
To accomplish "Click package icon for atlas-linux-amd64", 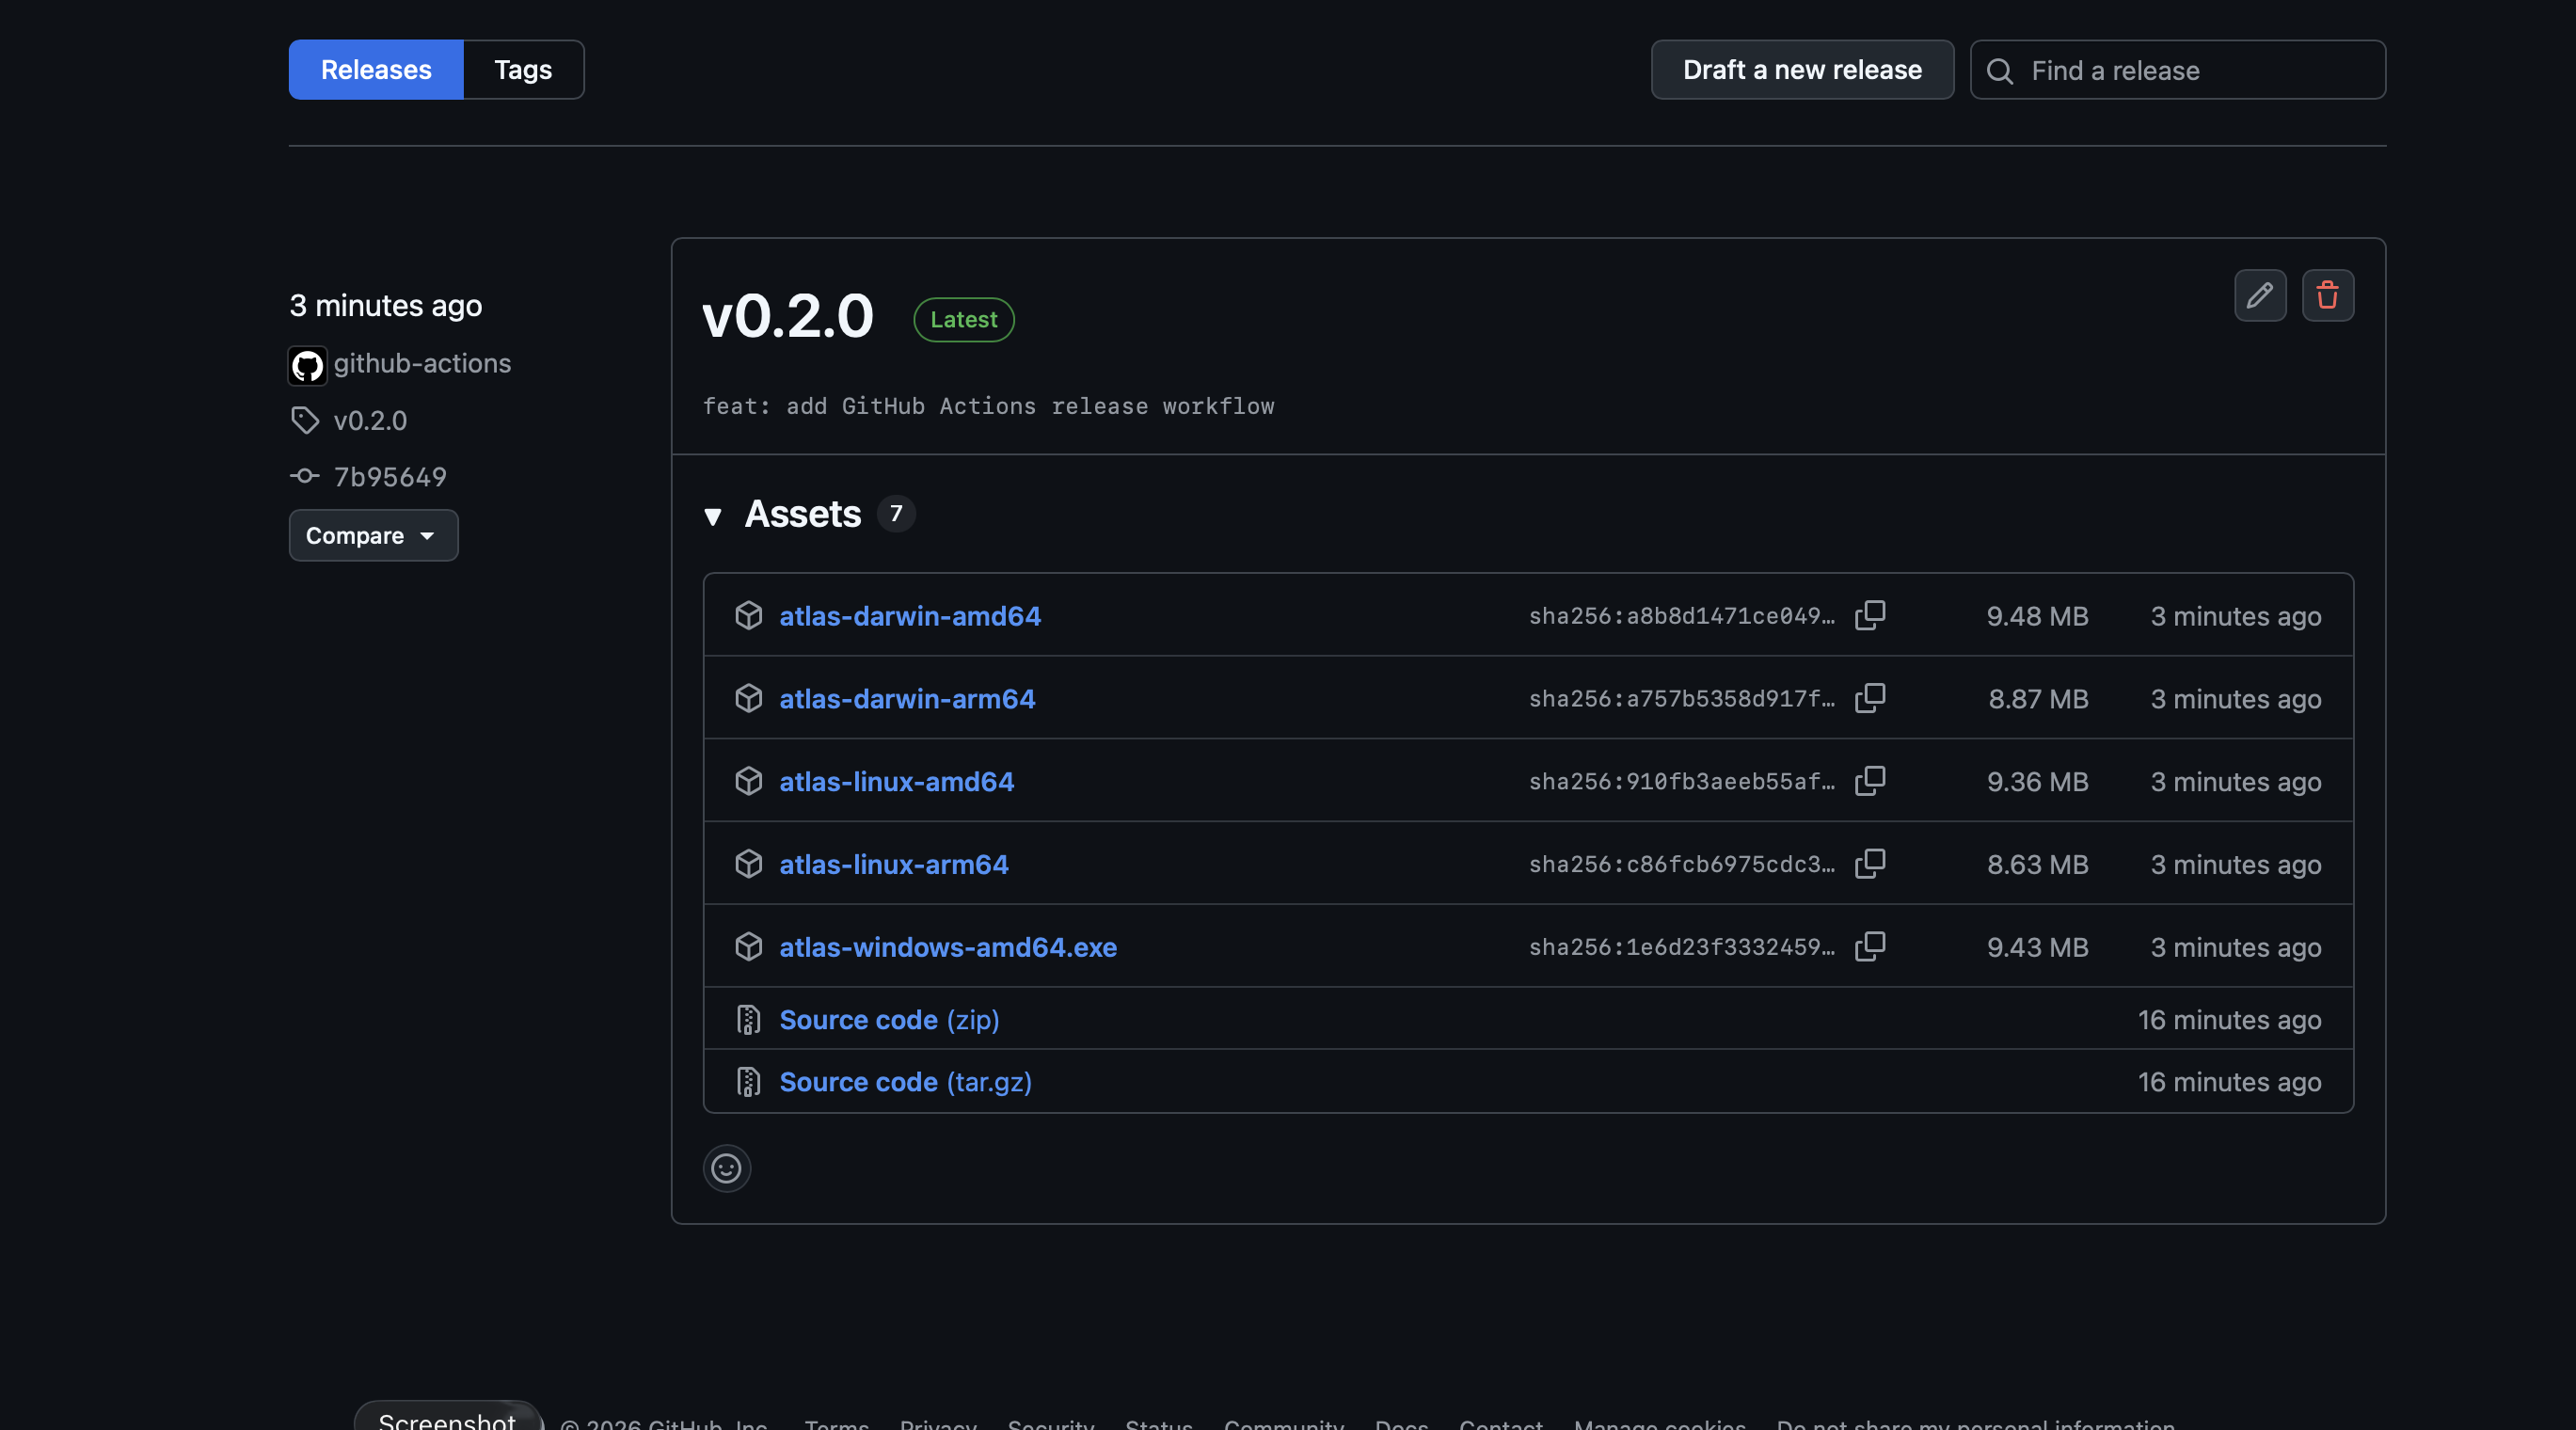I will pos(748,782).
